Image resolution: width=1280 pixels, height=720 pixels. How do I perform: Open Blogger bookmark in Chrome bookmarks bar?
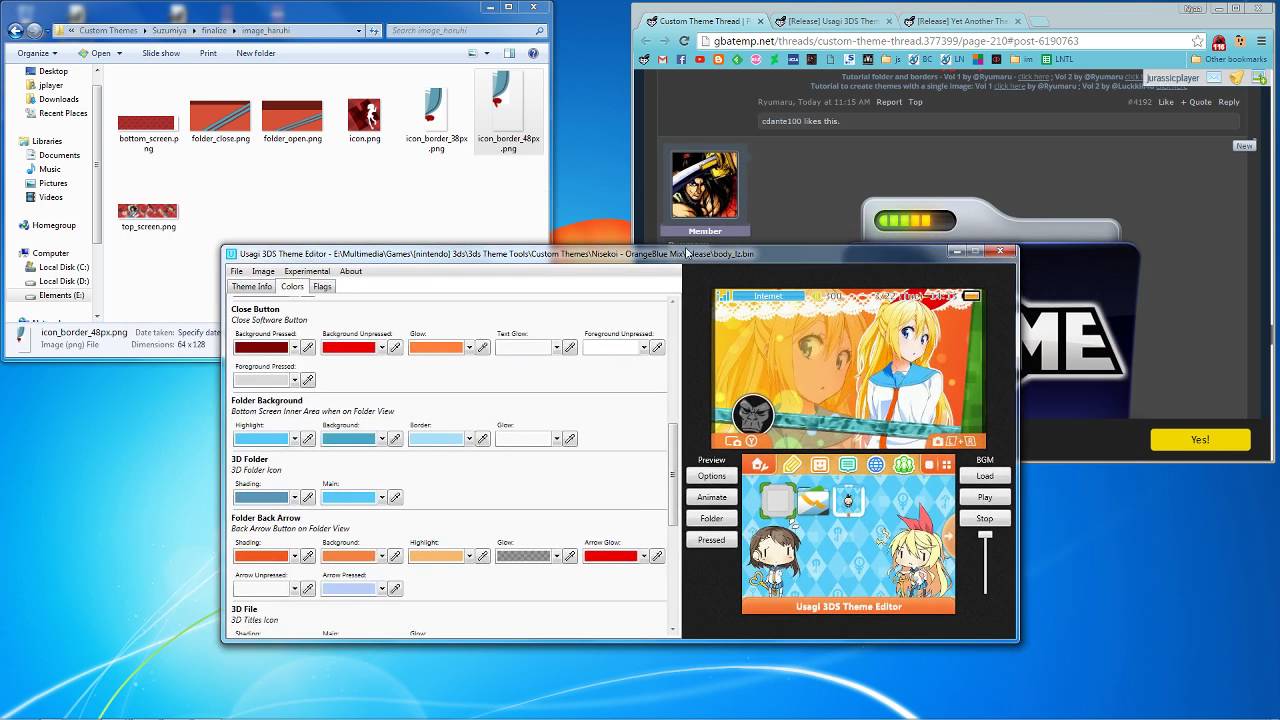[718, 60]
